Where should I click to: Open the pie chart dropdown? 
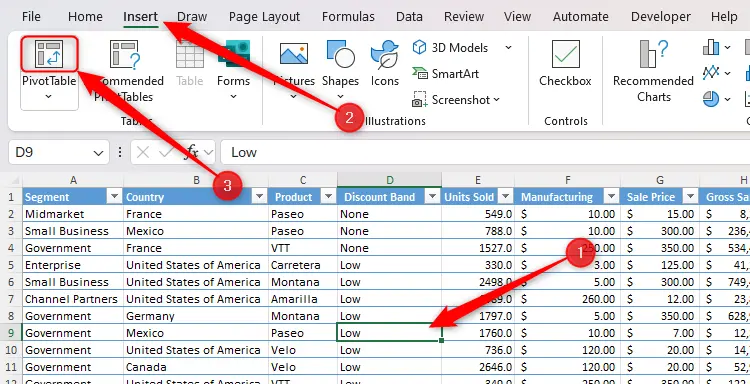pyautogui.click(x=728, y=99)
